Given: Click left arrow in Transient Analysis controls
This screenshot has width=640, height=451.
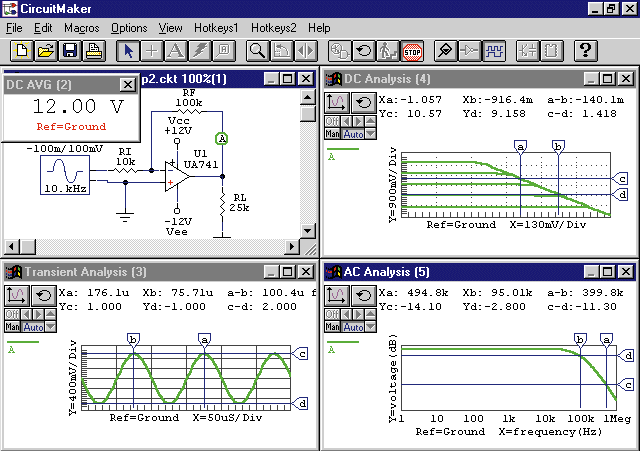Looking at the screenshot, I should (26, 314).
